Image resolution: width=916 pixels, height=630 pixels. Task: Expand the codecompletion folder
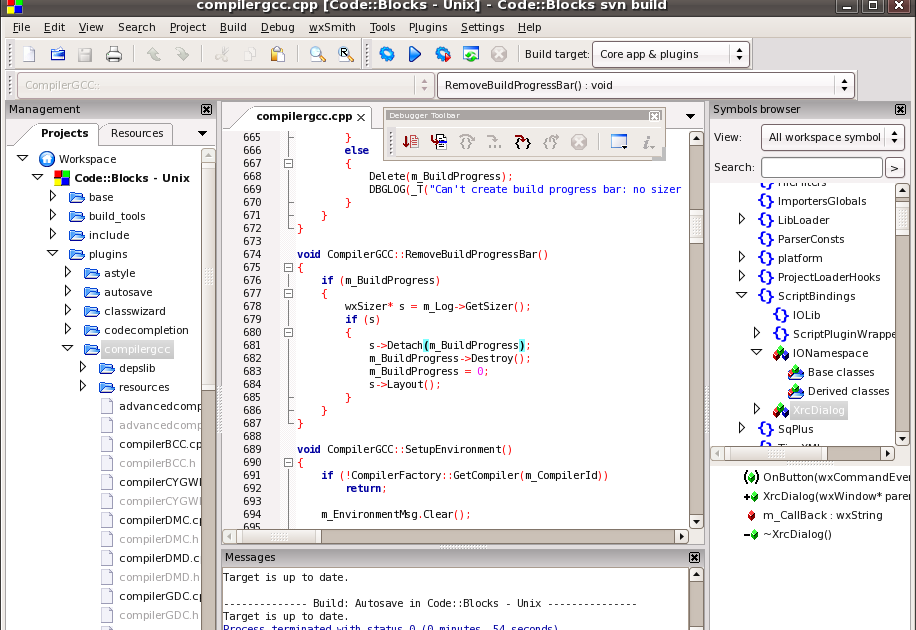68,329
